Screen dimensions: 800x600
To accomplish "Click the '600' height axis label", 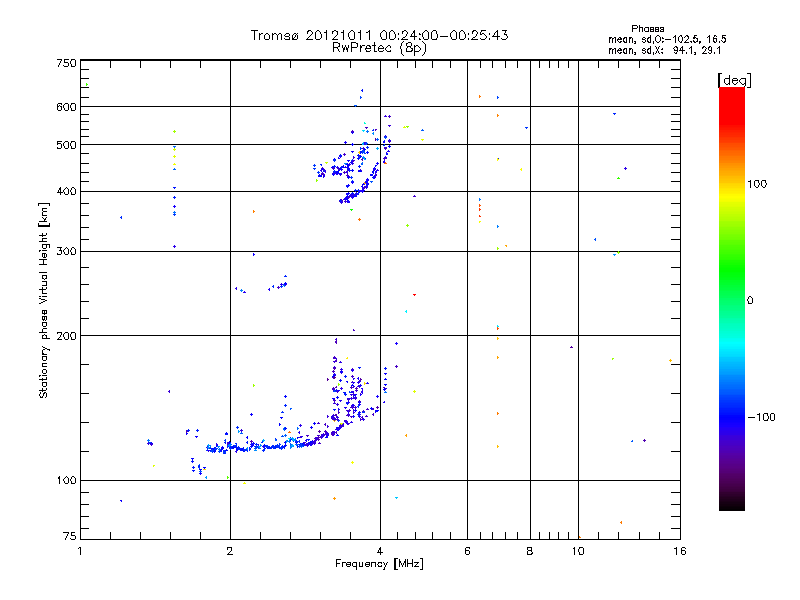I will (66, 107).
